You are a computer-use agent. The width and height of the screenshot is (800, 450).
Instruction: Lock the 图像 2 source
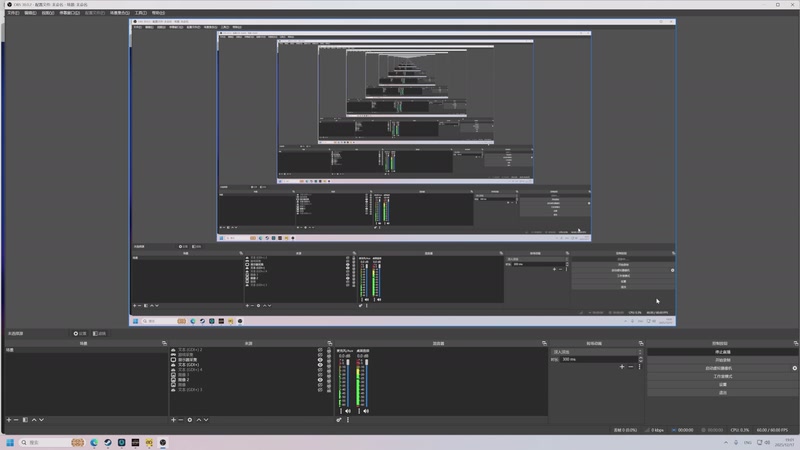pyautogui.click(x=329, y=380)
